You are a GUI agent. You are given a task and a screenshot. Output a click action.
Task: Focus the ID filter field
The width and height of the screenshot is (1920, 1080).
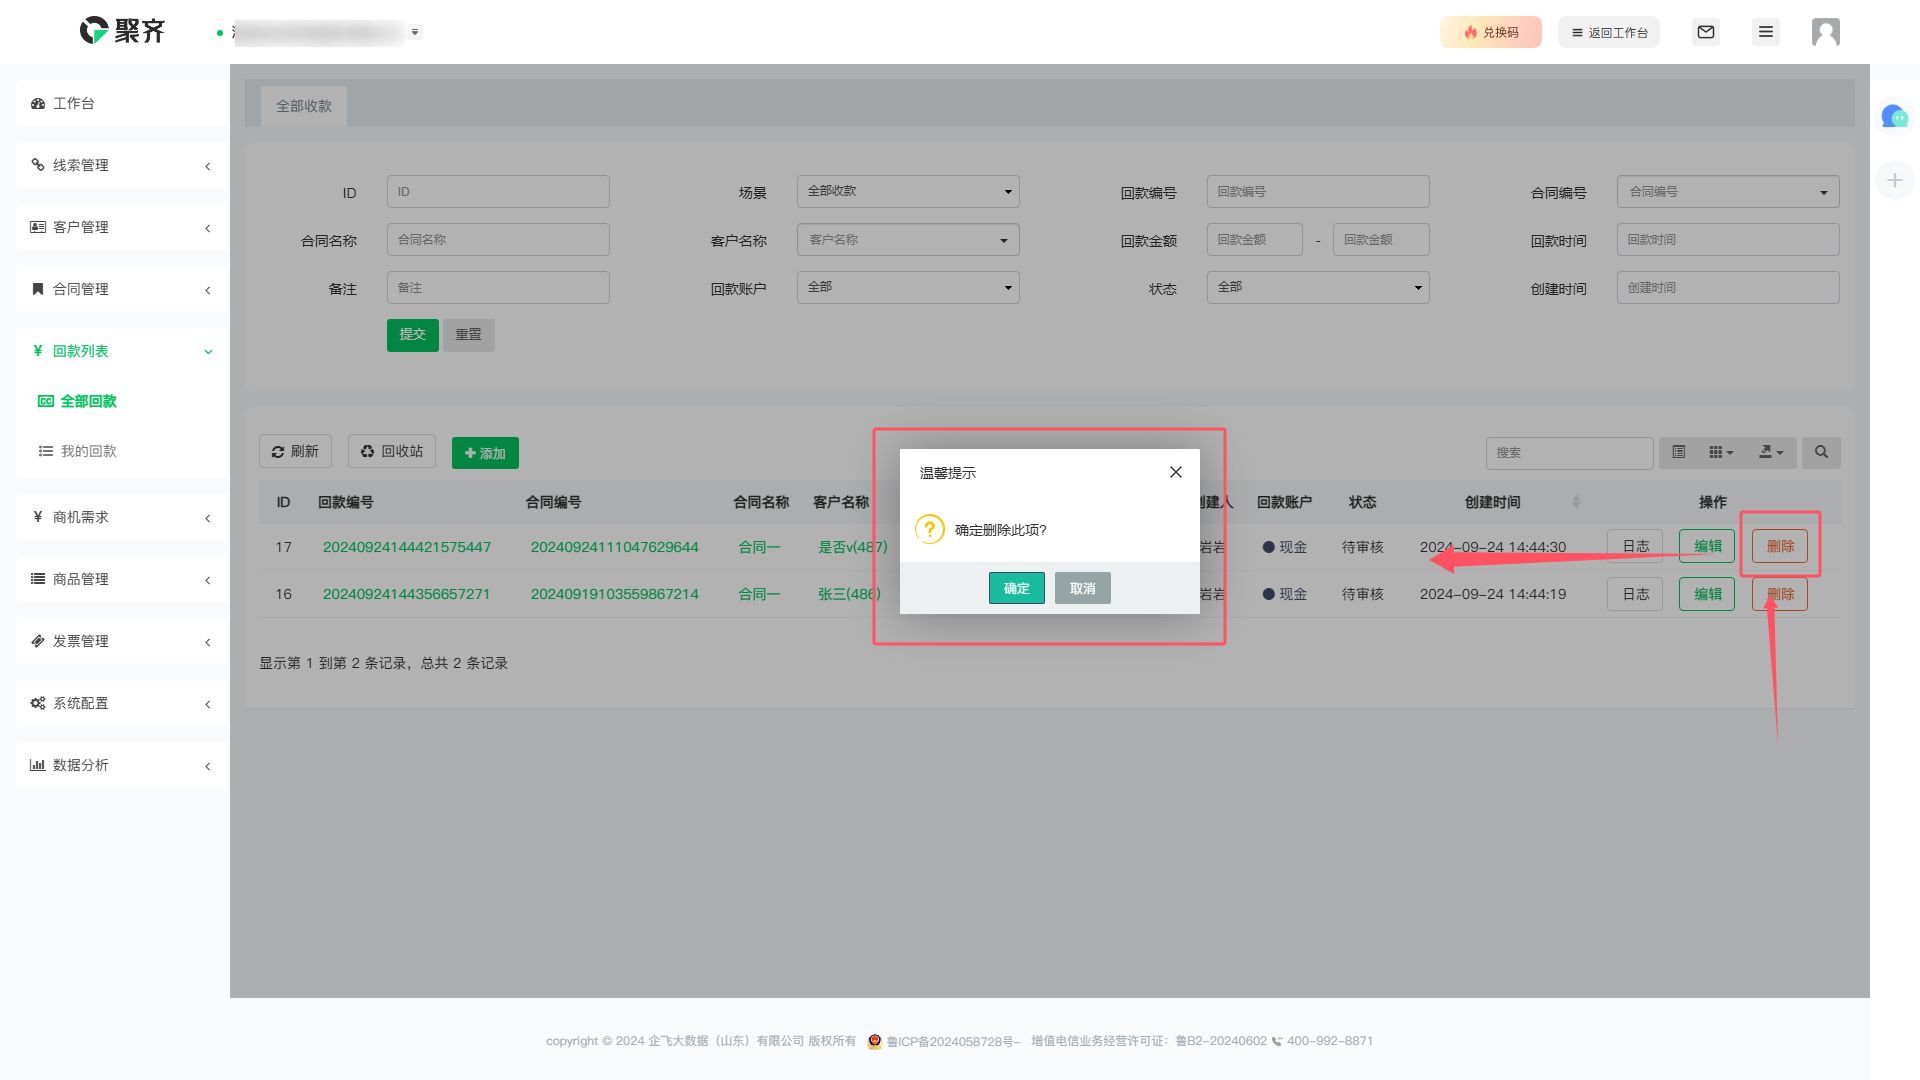click(498, 191)
